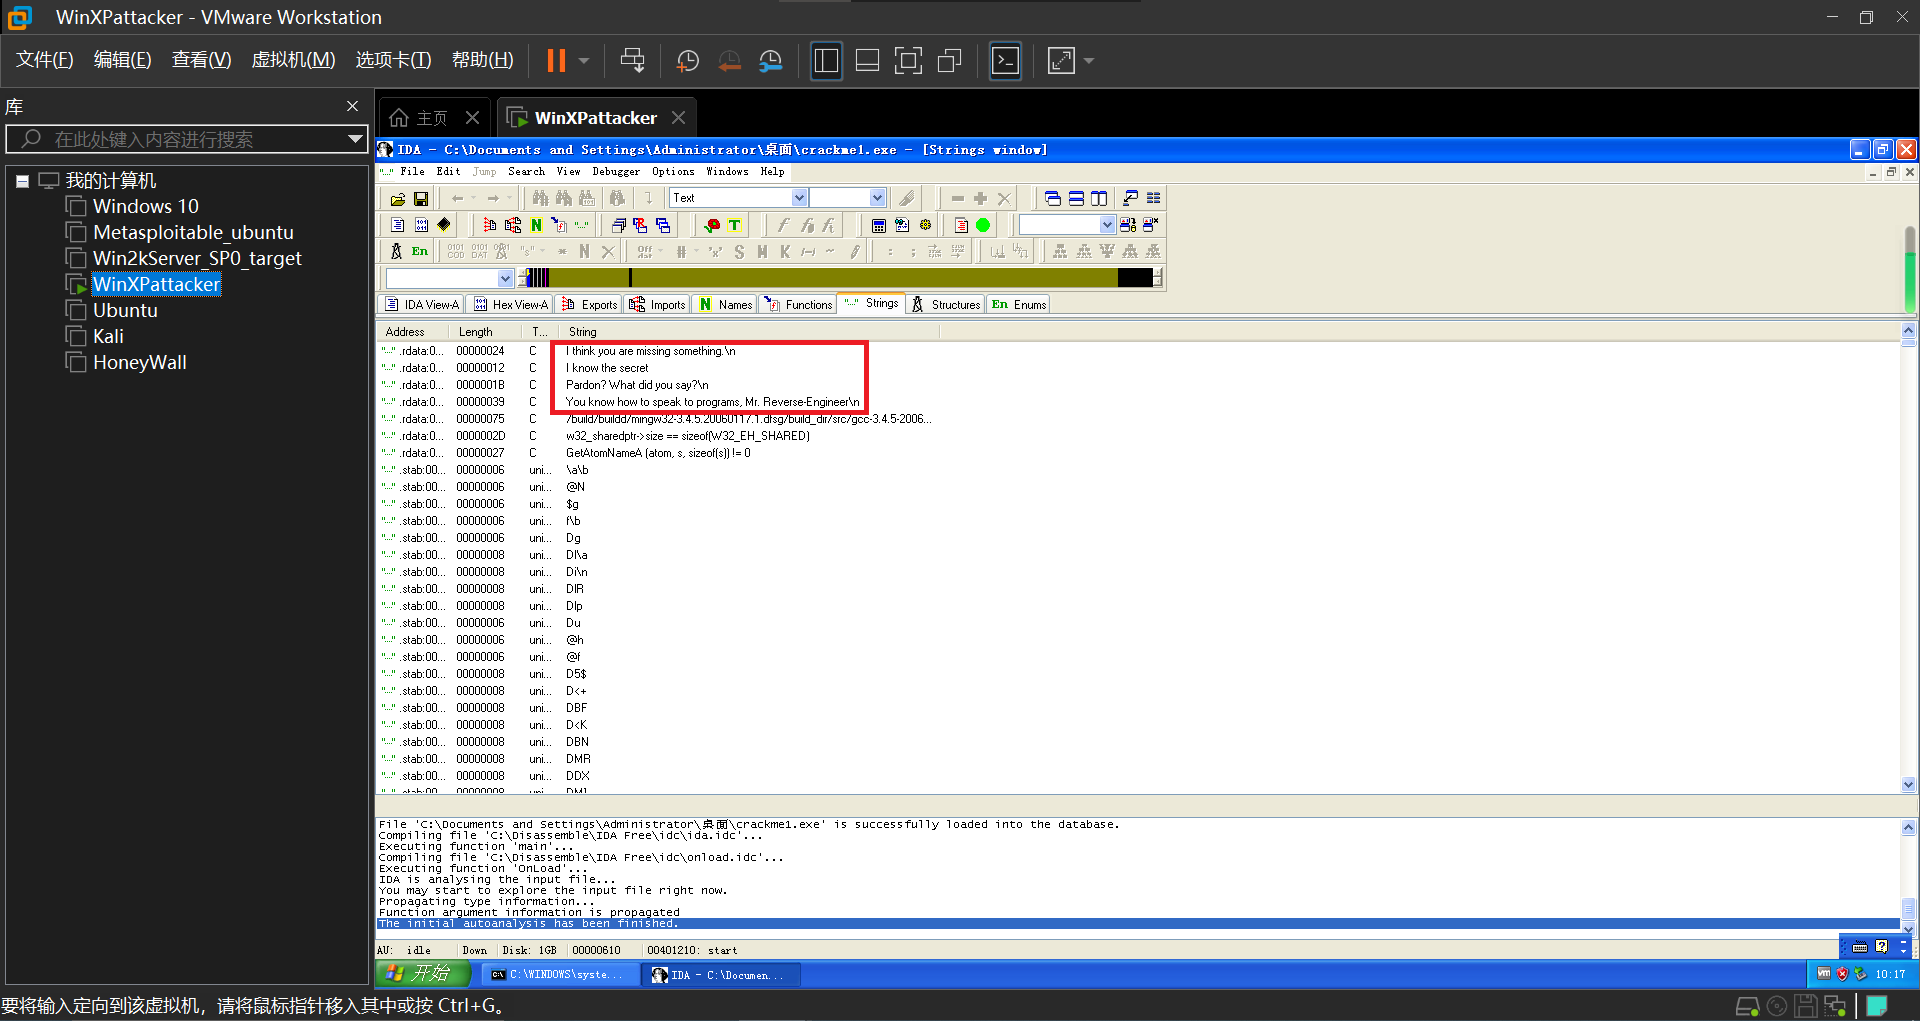1920x1021 pixels.
Task: Click the VMware console view icon
Action: (1005, 61)
